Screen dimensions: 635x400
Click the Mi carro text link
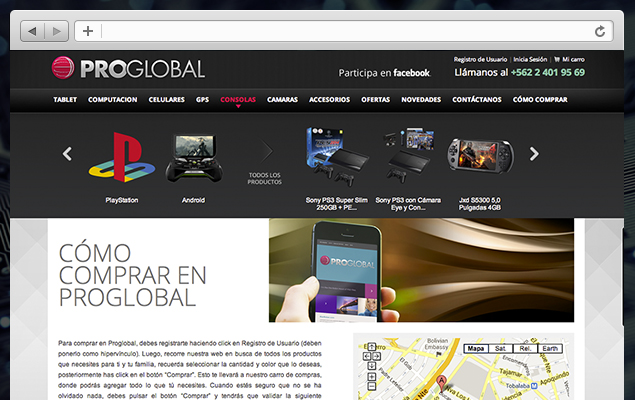pos(573,60)
